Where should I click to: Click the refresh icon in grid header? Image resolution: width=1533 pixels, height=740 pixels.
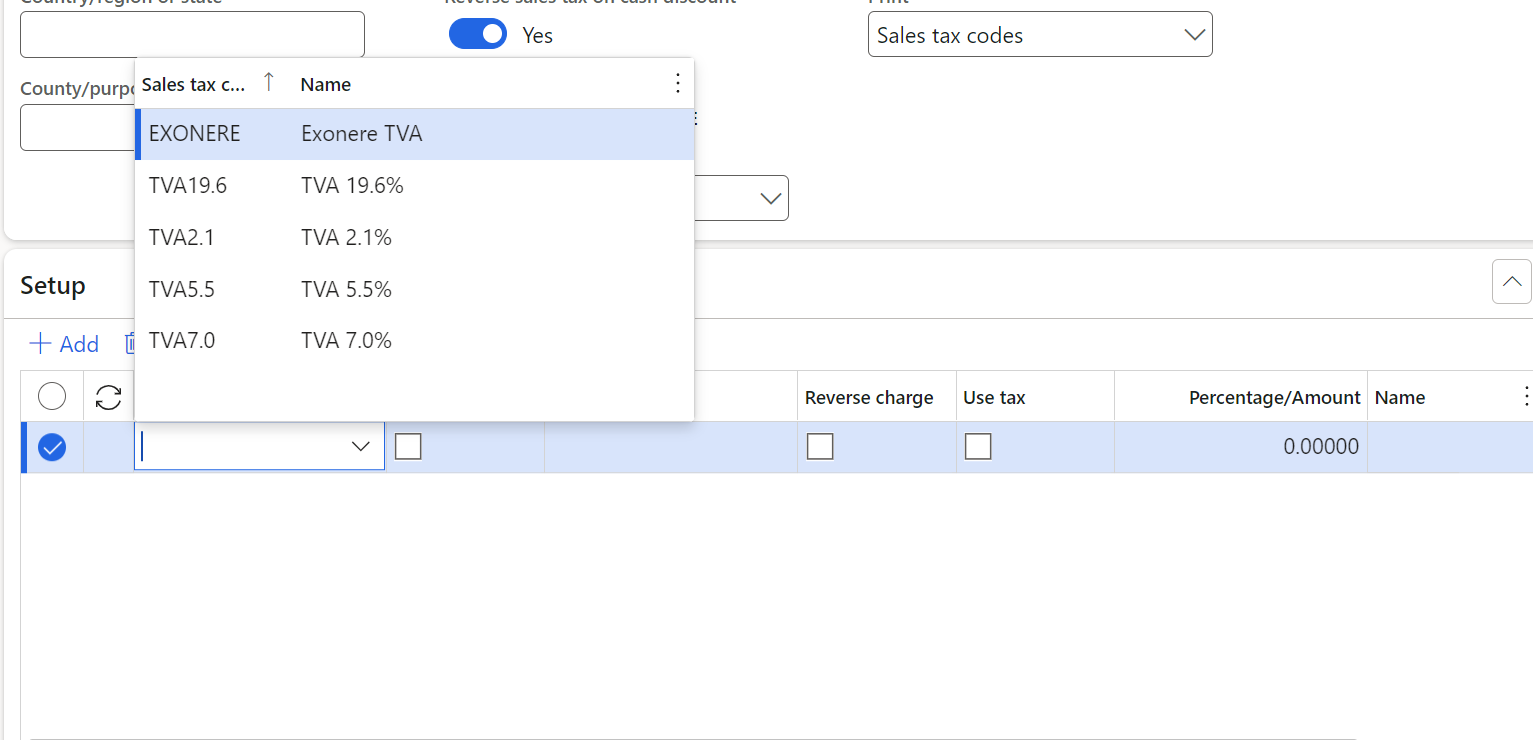coord(108,397)
